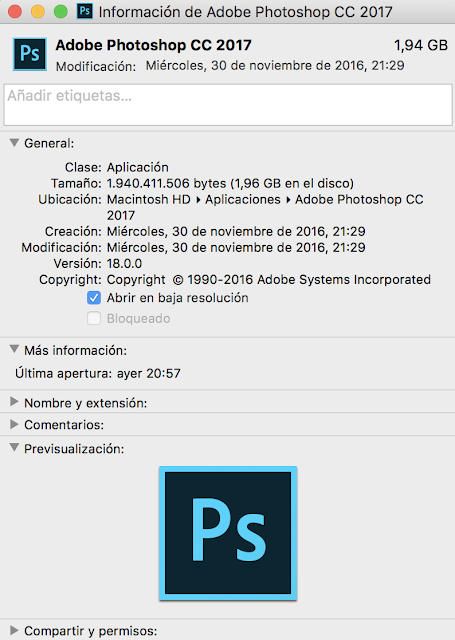This screenshot has height=640, width=455.
Task: Expand Compartir y permisos section
Action: point(14,630)
